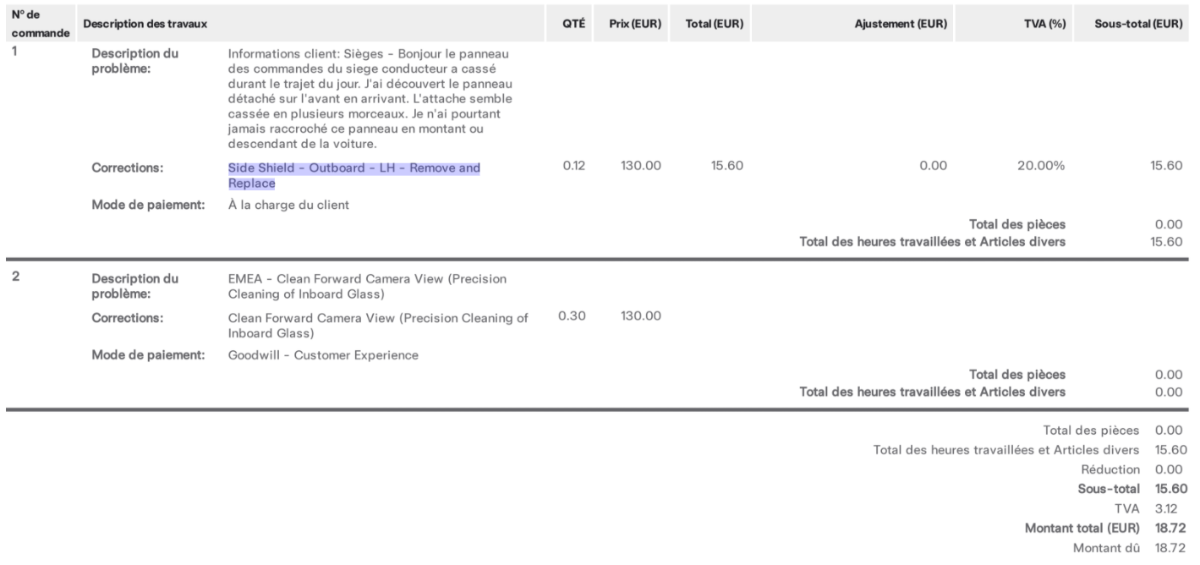Click the 0.12 quantity value
Viewport: 1200px width, 565px height.
[573, 167]
